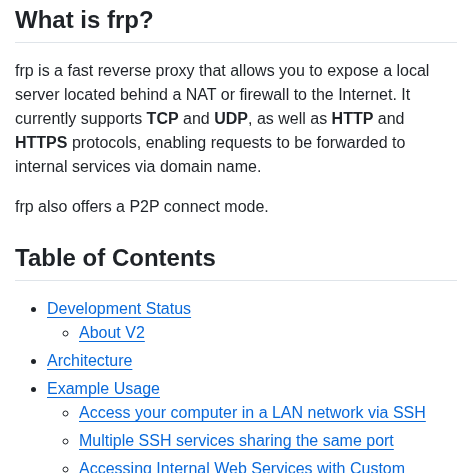Viewport: 471px width, 473px height.
Task: Click the bullet beside Architecture
Action: 33,361
